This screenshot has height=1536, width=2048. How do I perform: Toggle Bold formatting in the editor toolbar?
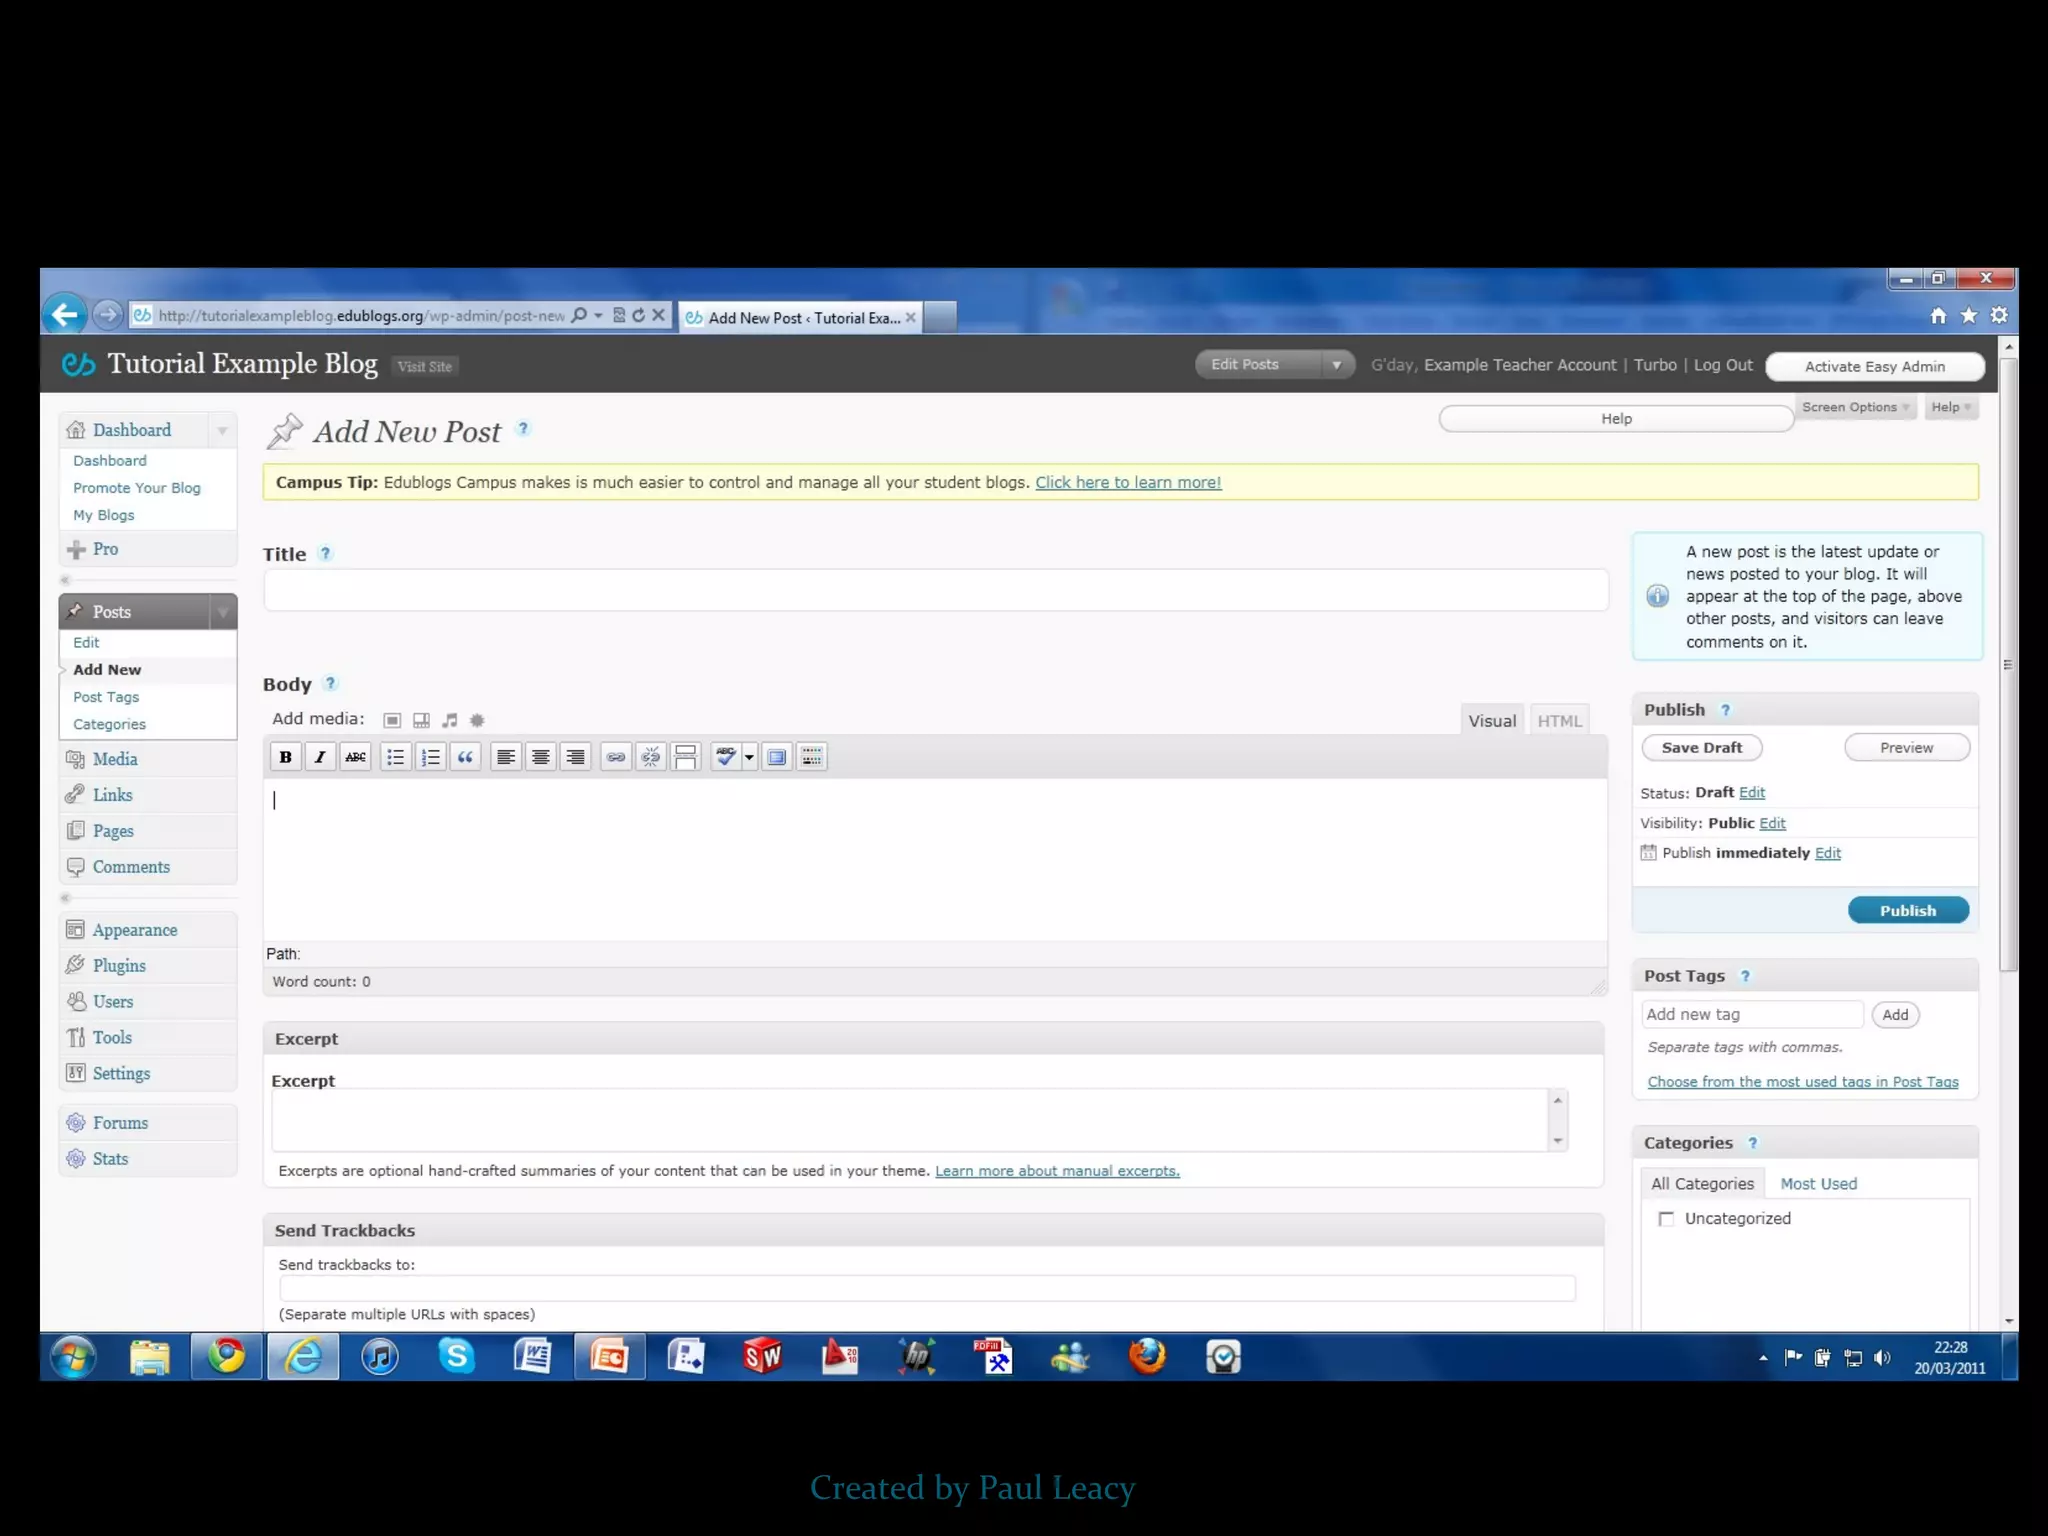(x=285, y=757)
